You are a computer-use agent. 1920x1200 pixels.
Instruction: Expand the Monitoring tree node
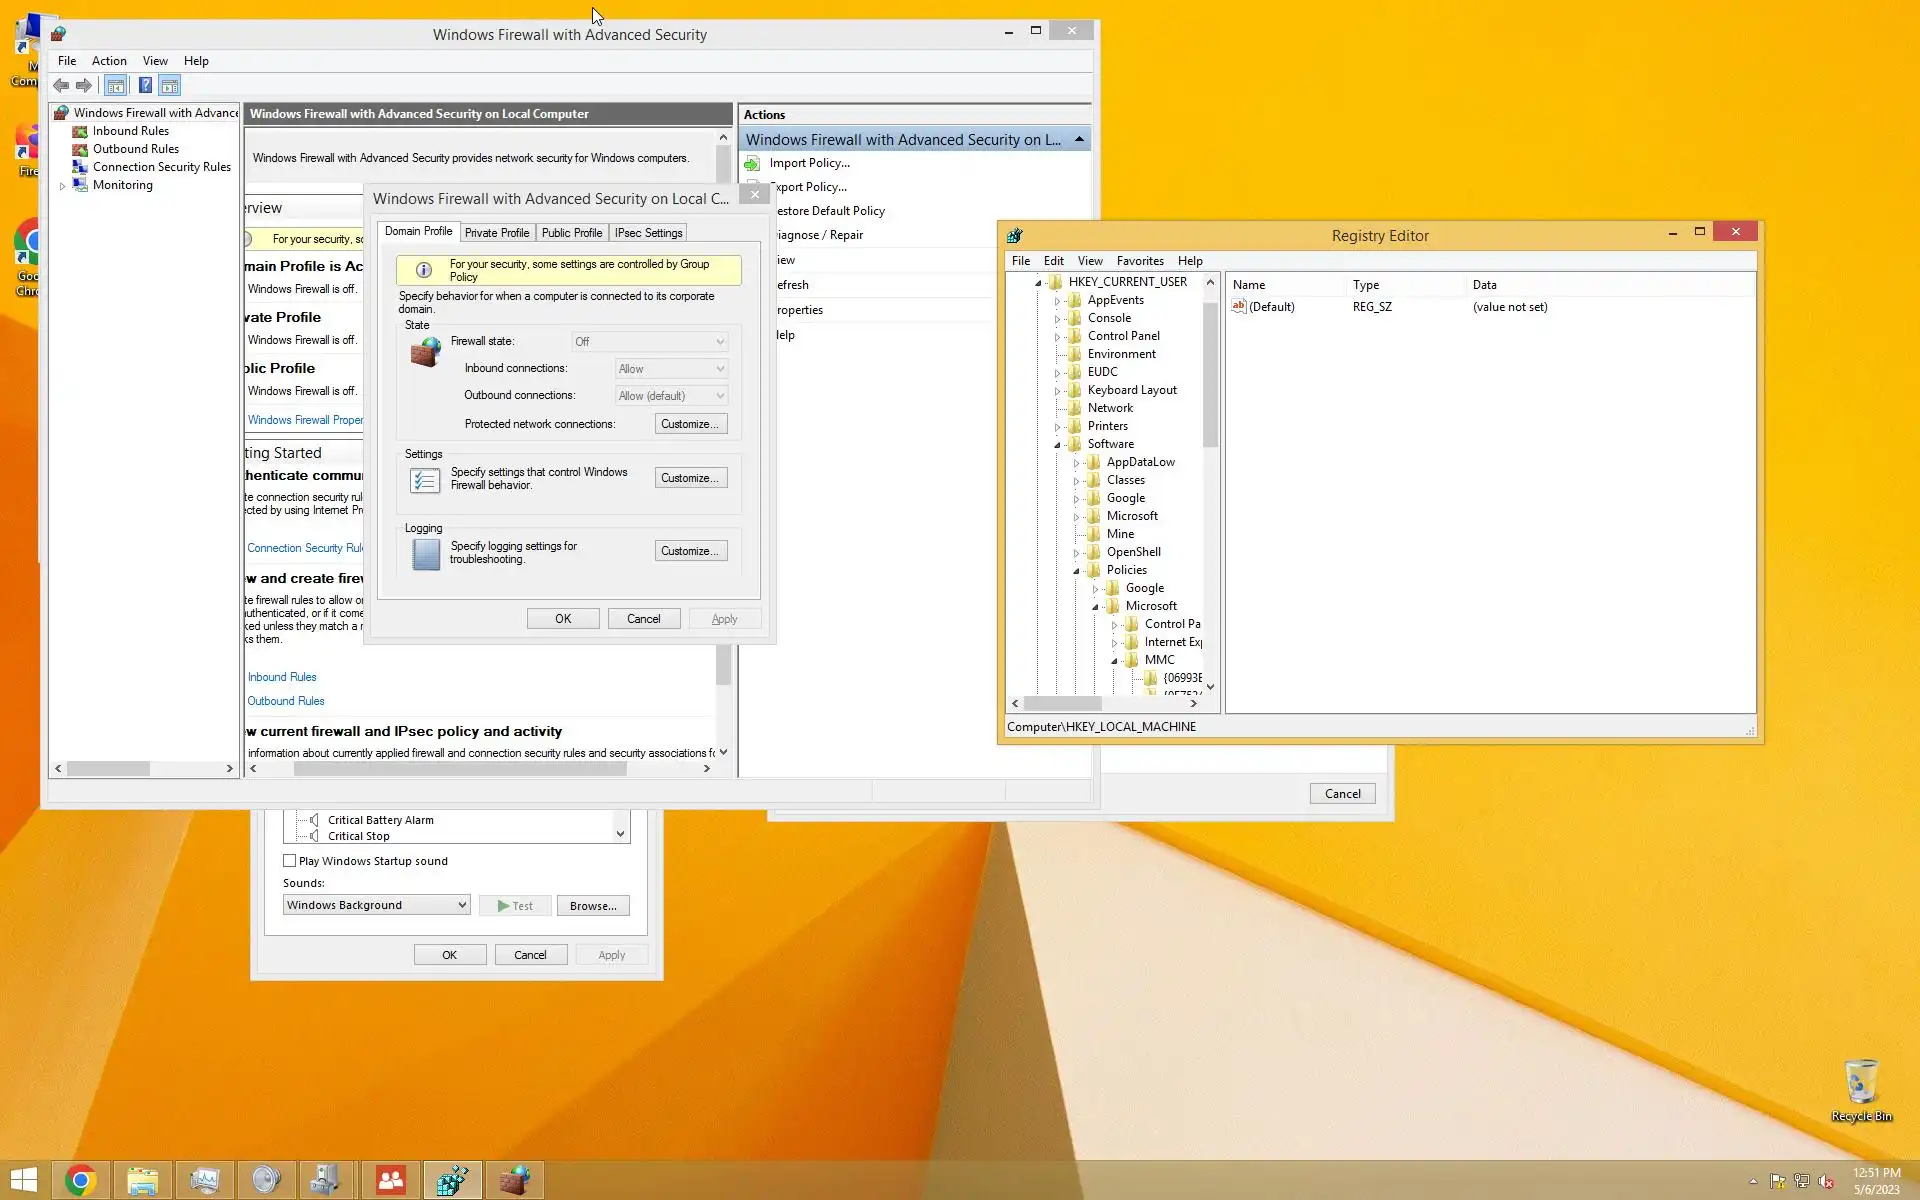tap(62, 186)
